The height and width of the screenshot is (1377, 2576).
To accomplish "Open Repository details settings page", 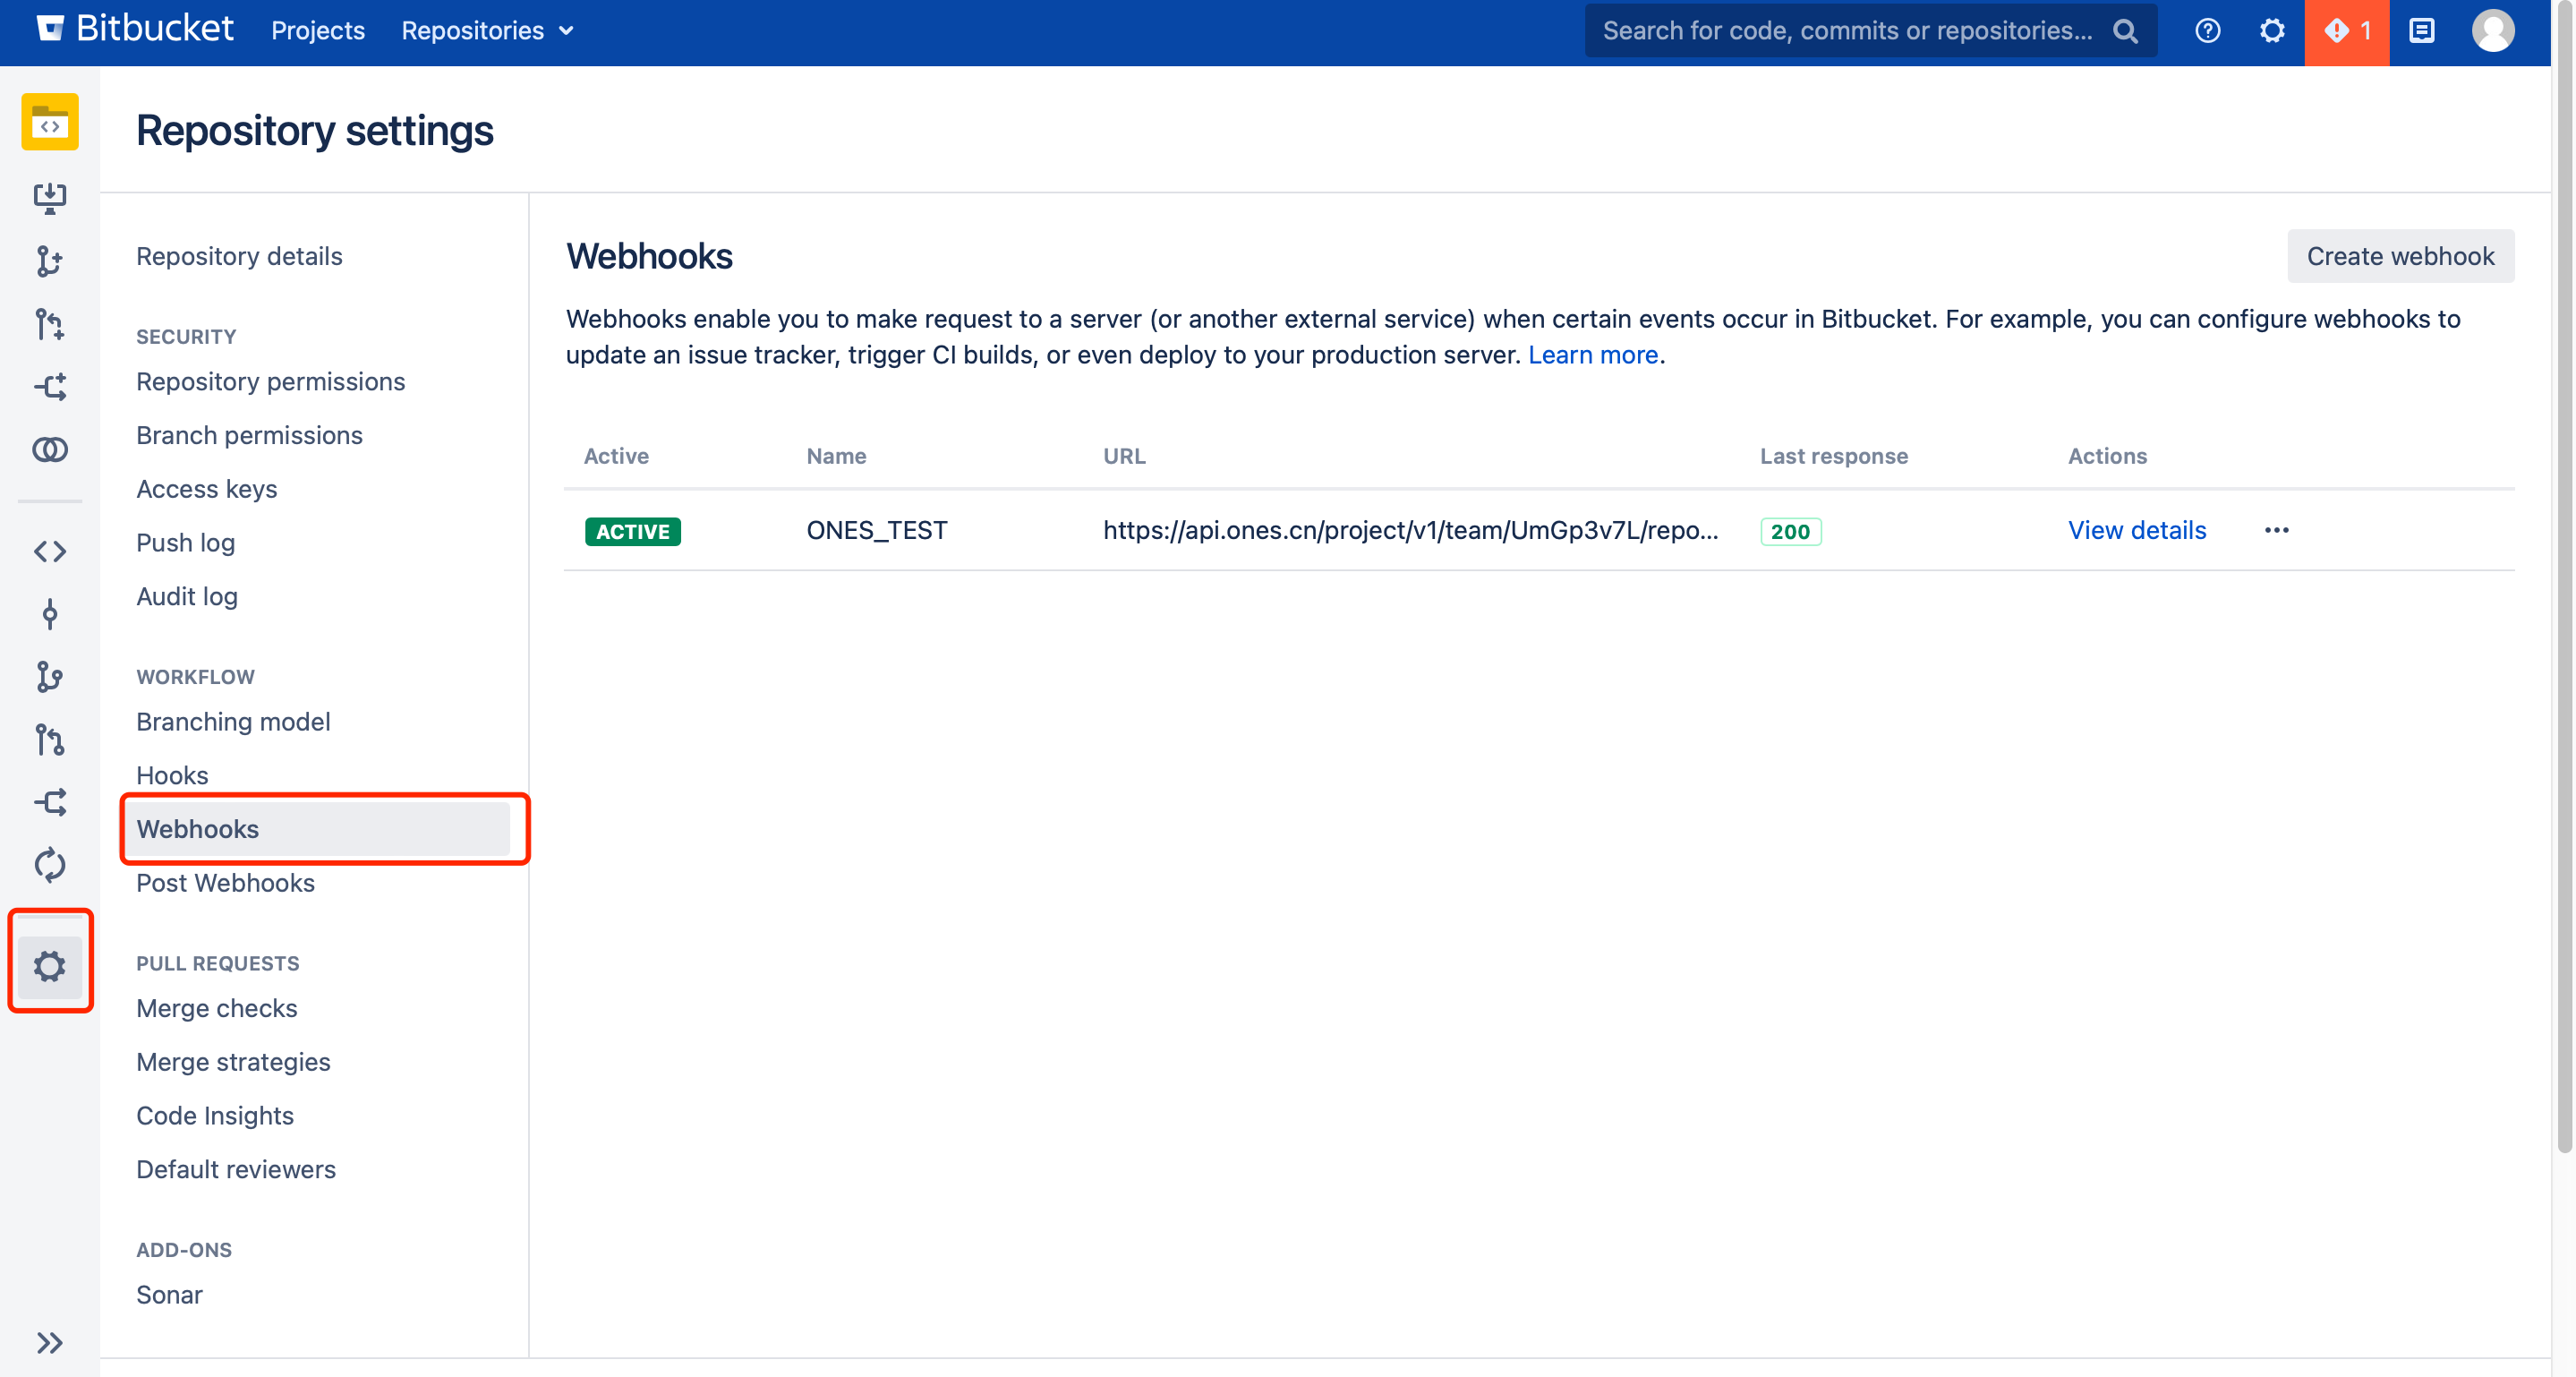I will click(239, 256).
